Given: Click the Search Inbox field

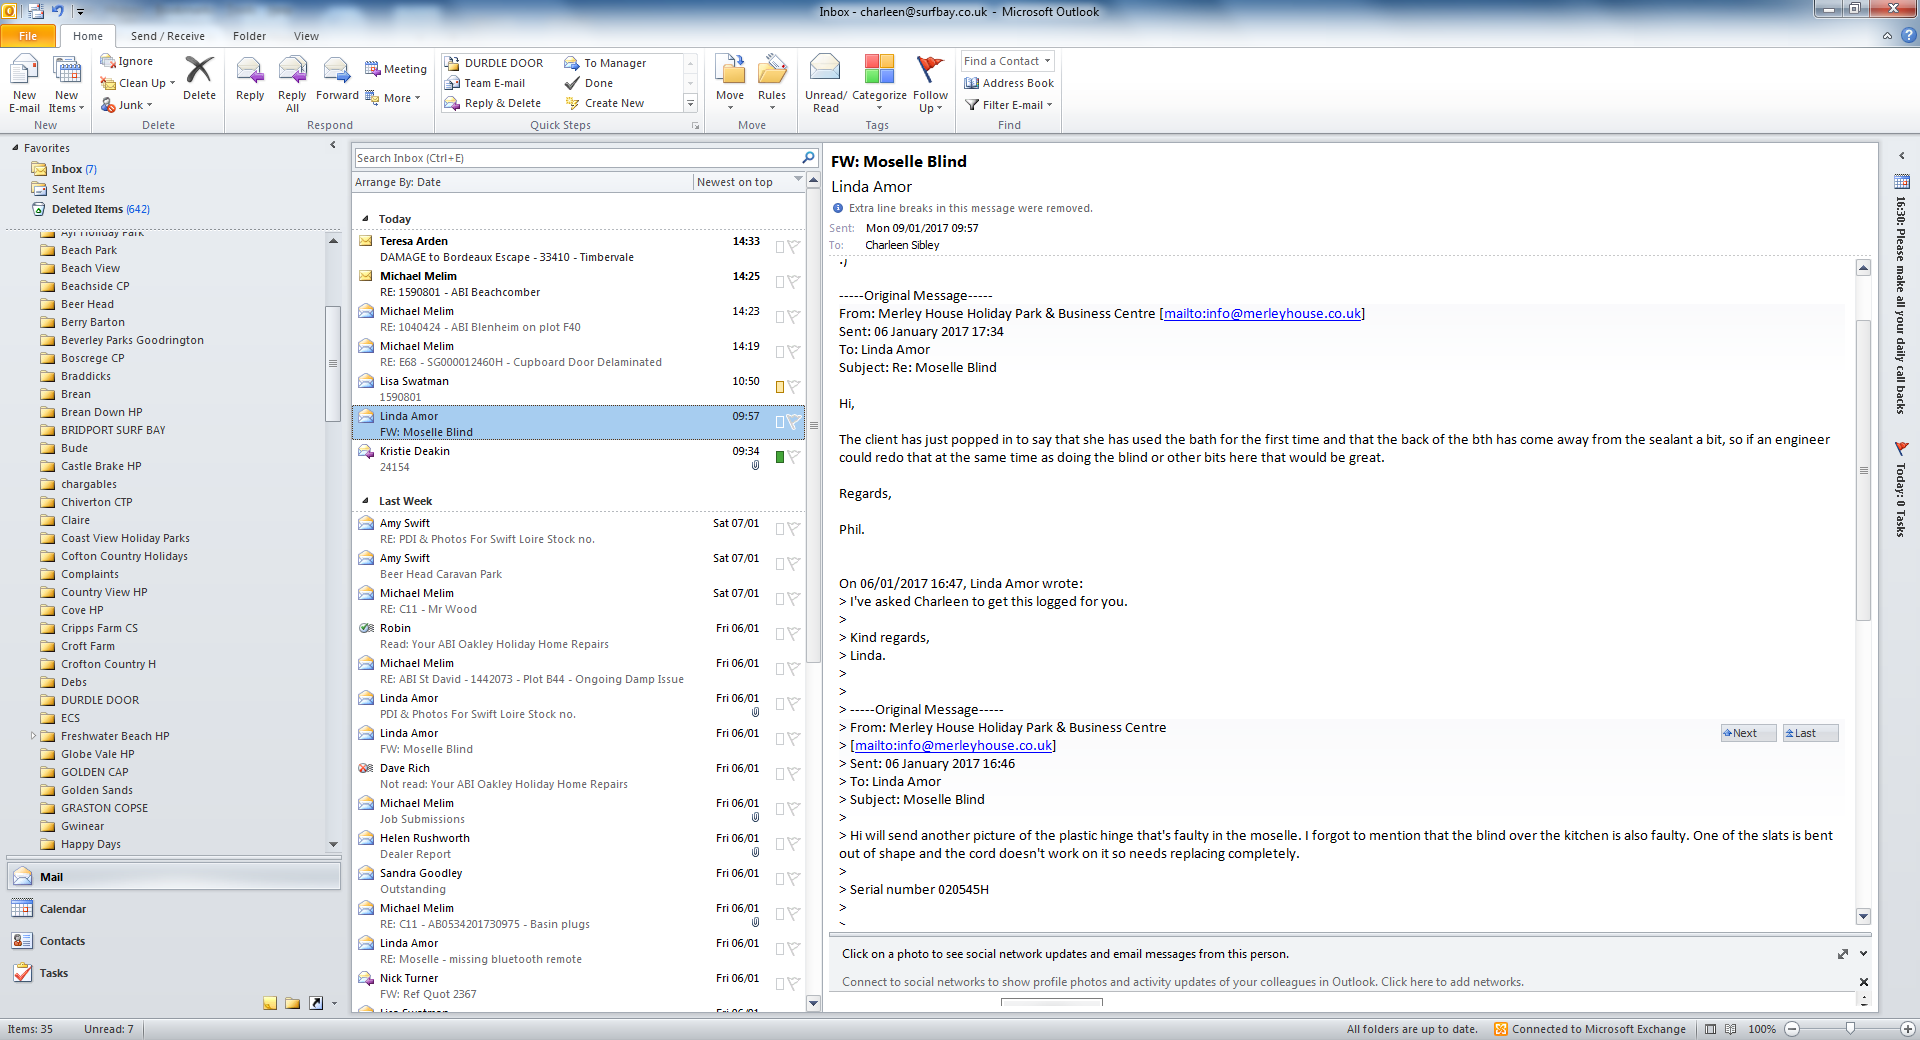Looking at the screenshot, I should [x=578, y=158].
